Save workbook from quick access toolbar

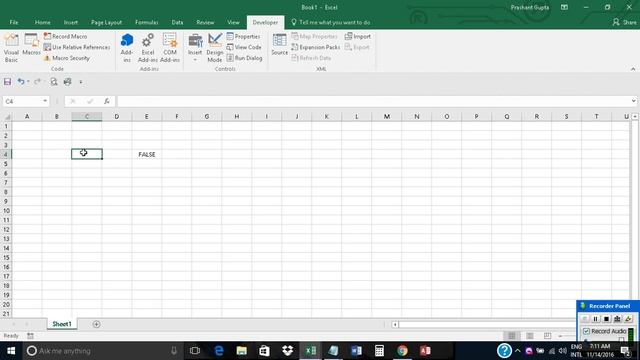point(7,82)
